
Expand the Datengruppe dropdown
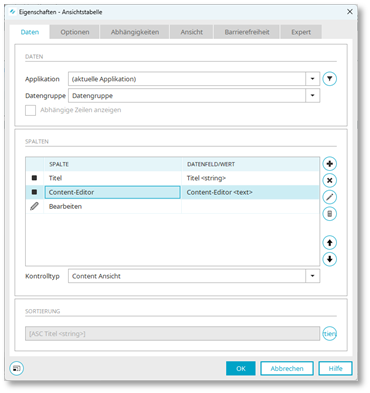coord(312,96)
